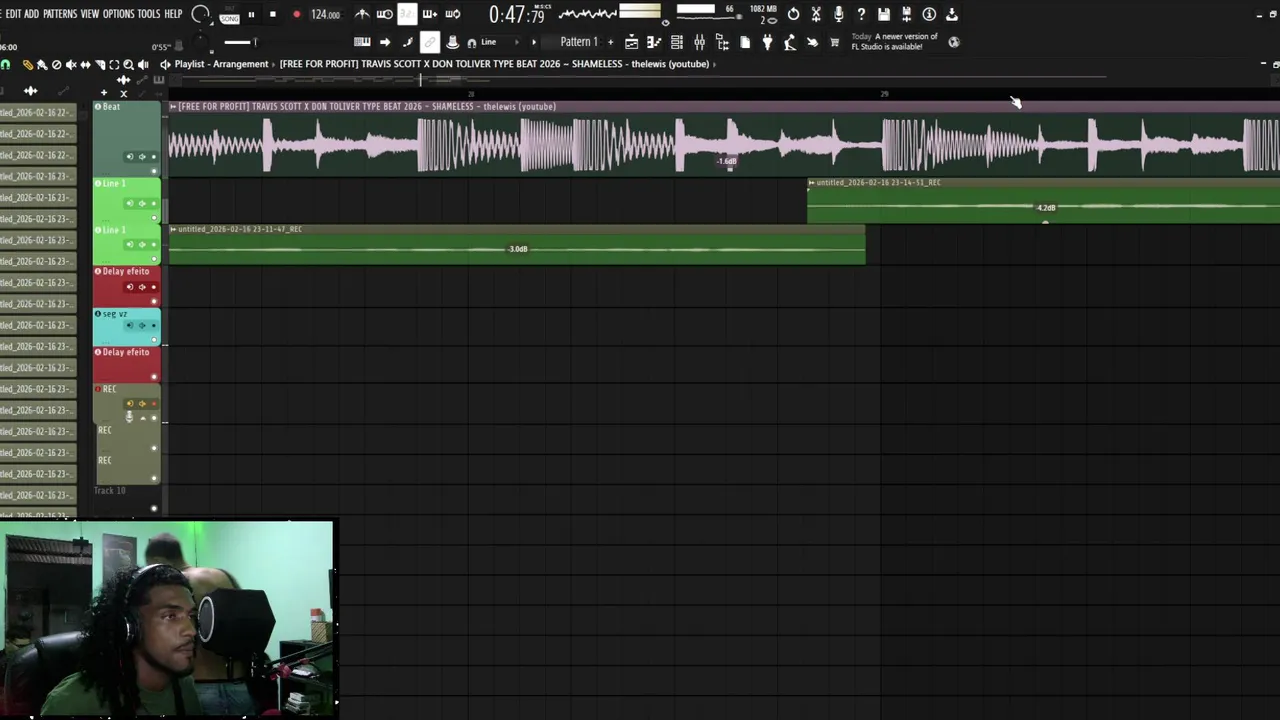The width and height of the screenshot is (1280, 720).
Task: Click the question mark help icon
Action: pyautogui.click(x=861, y=14)
